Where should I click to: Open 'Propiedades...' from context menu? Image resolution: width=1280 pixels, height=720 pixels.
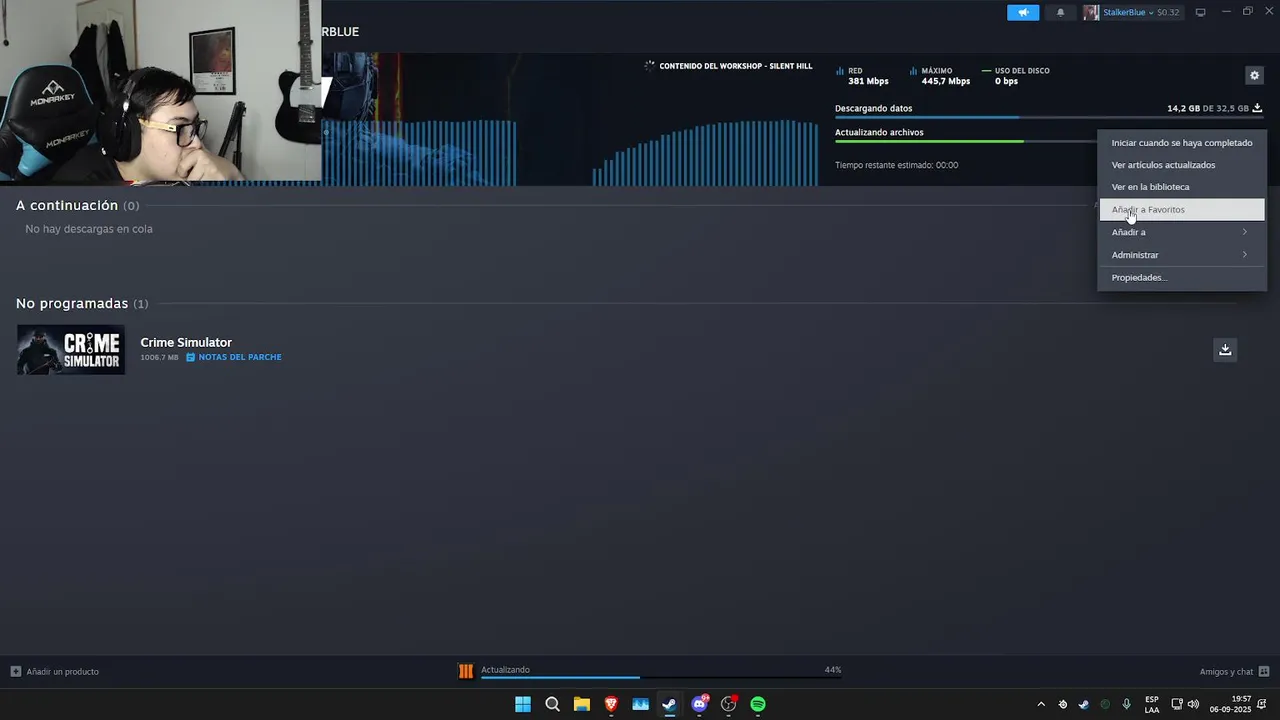coord(1182,277)
